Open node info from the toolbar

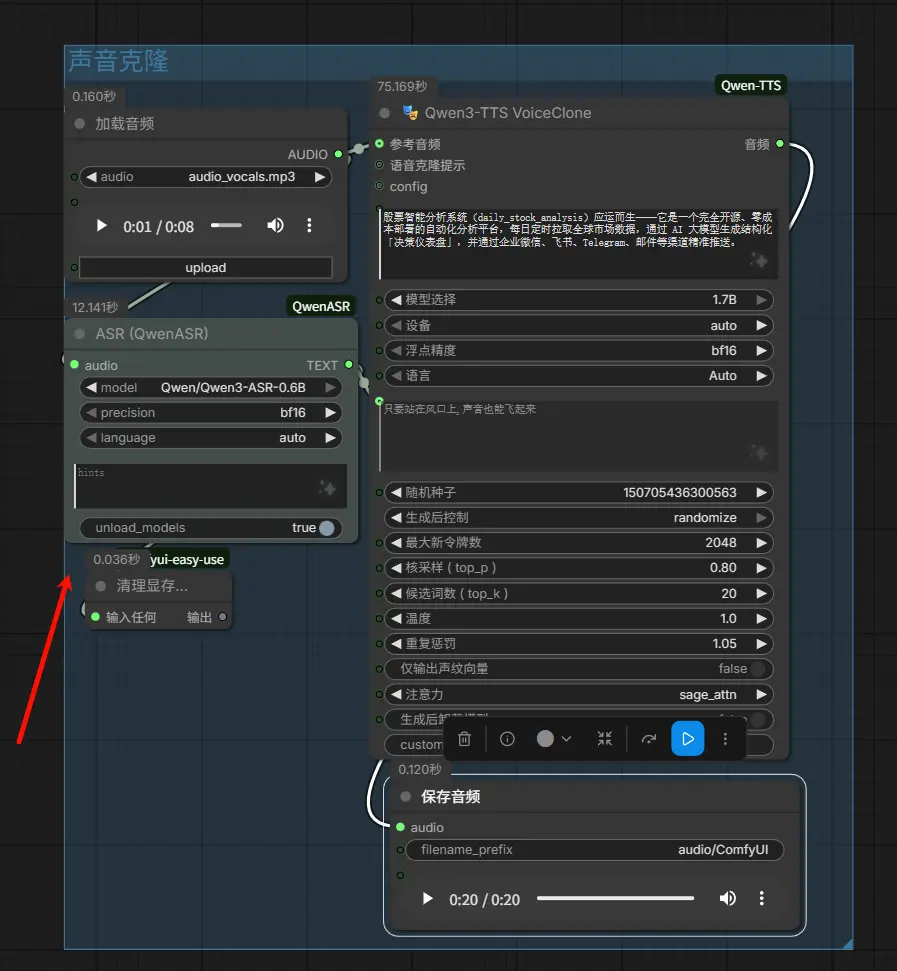pyautogui.click(x=507, y=739)
